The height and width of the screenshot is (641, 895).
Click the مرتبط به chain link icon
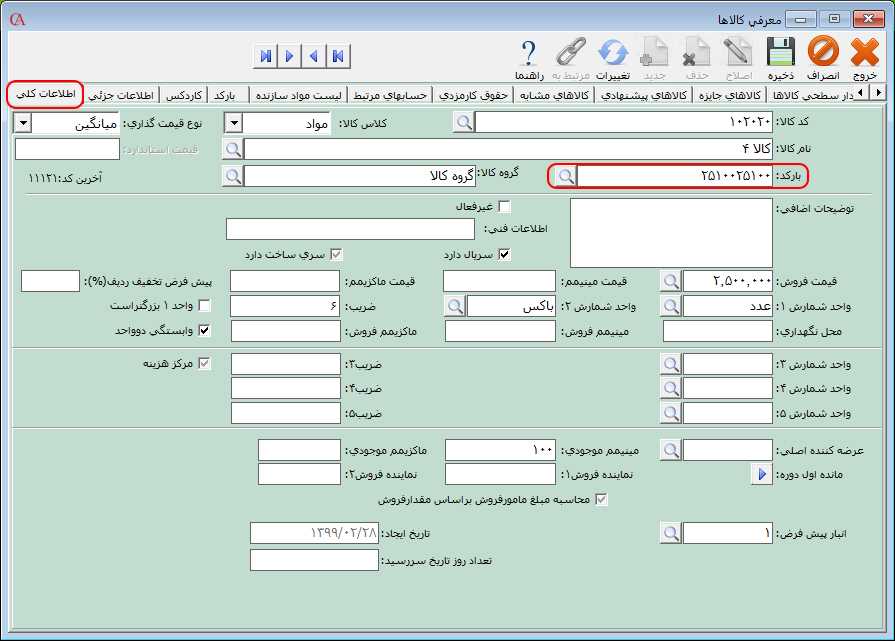tap(570, 50)
